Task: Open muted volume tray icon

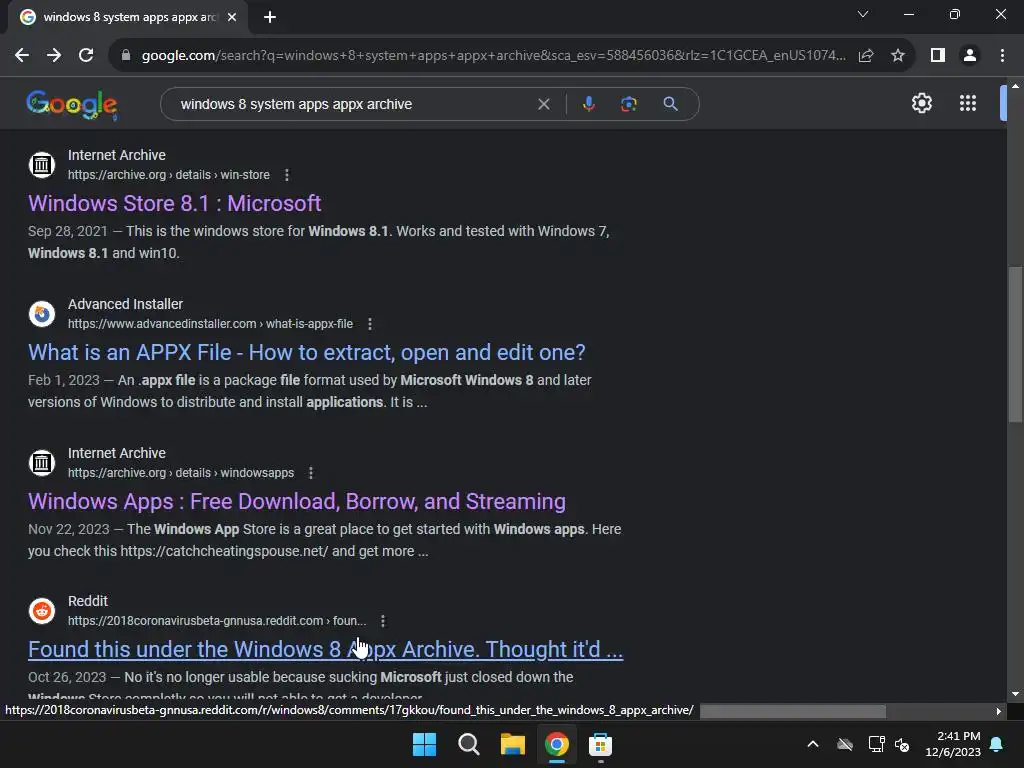Action: pyautogui.click(x=902, y=744)
